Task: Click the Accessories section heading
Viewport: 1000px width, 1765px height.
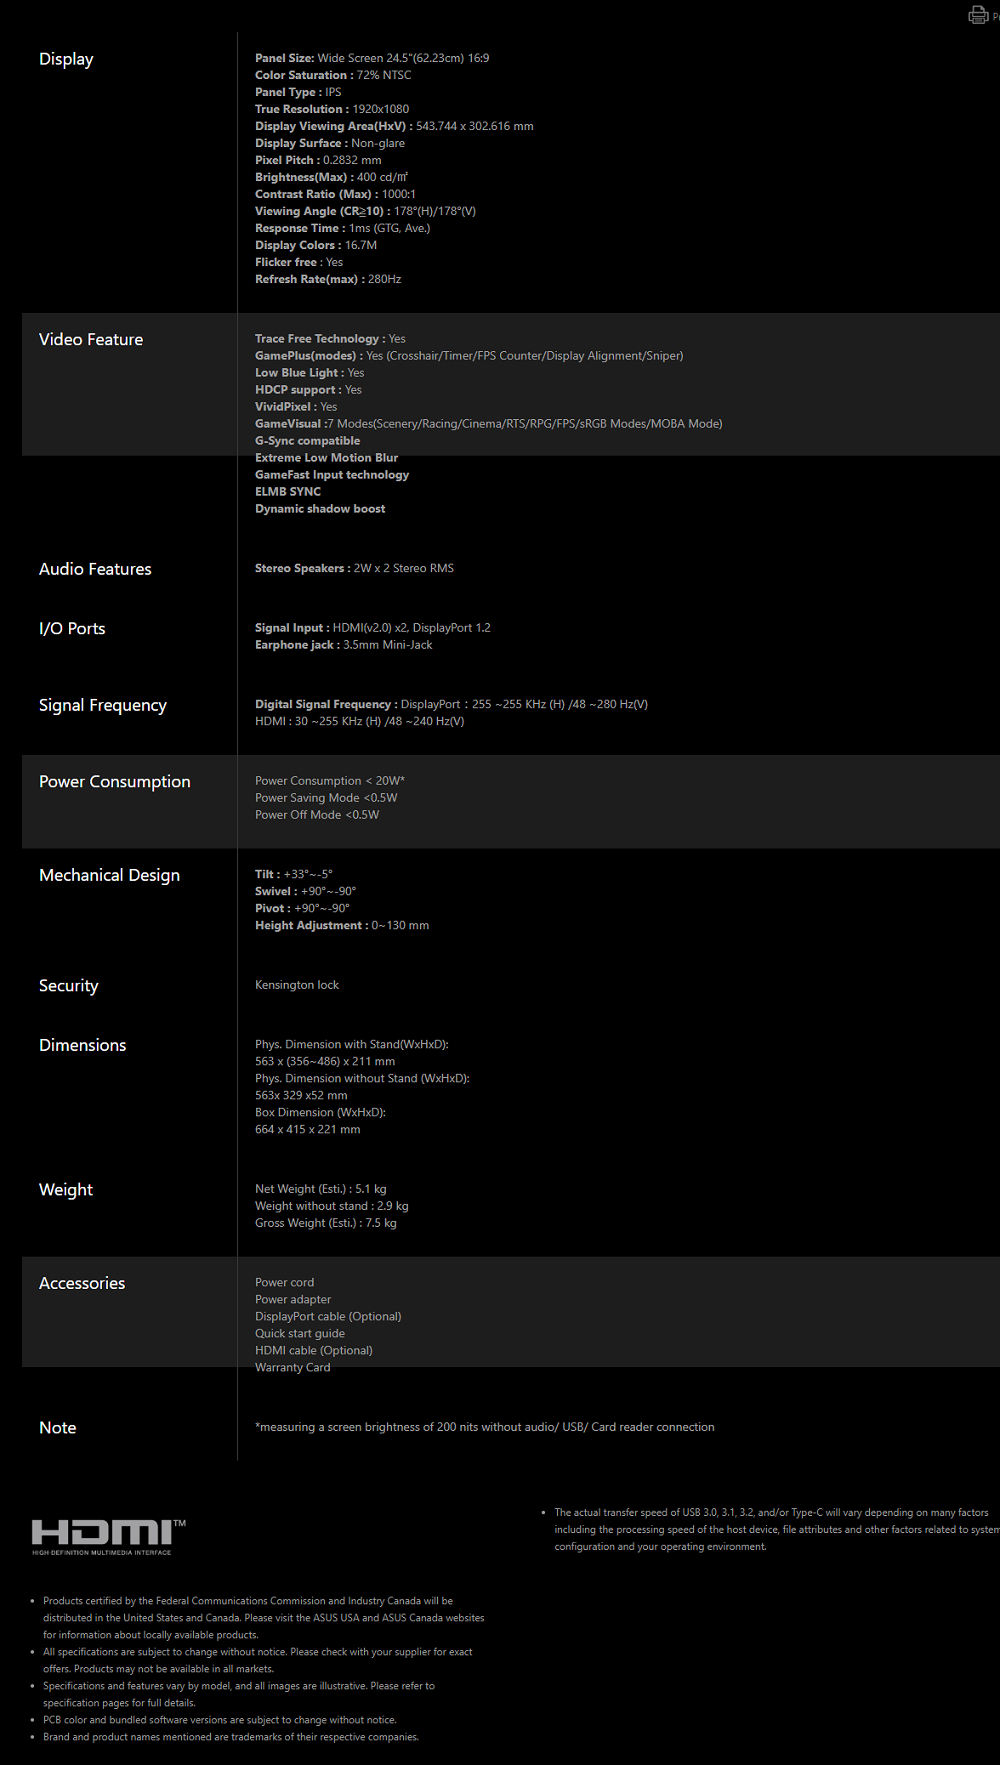Action: (82, 1283)
